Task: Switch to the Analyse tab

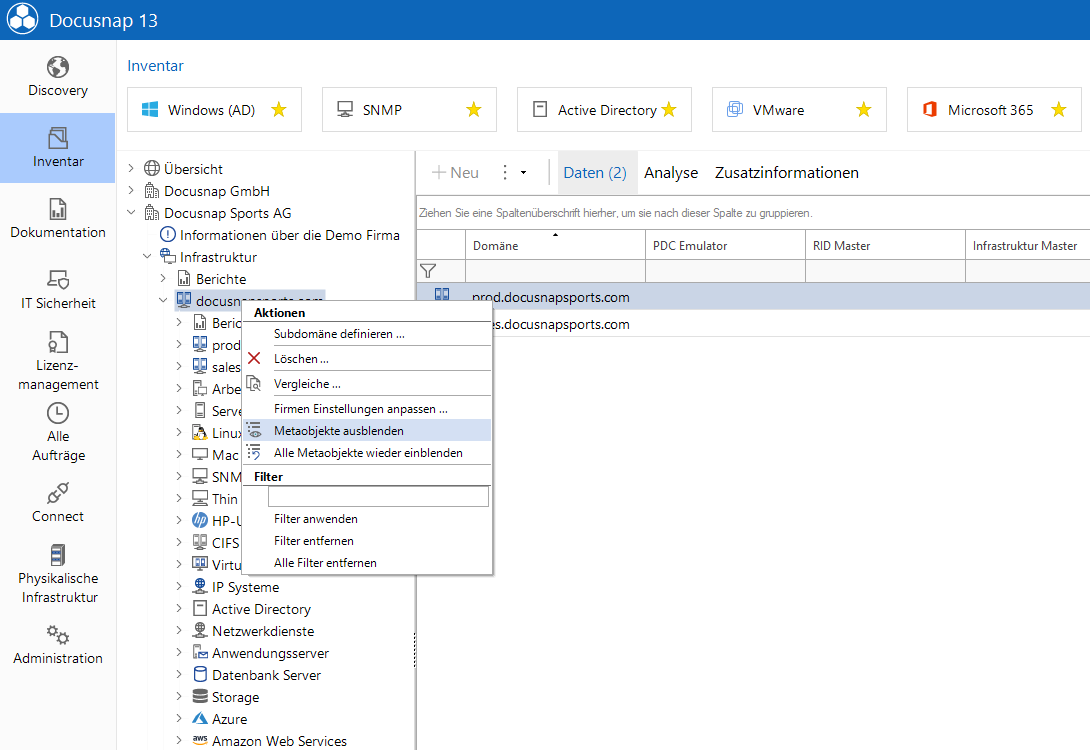Action: point(671,172)
